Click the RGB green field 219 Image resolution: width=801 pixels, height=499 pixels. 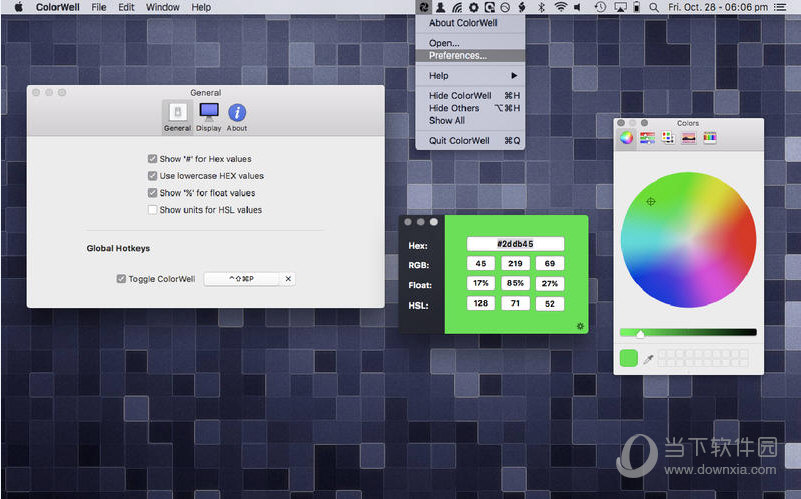point(515,264)
